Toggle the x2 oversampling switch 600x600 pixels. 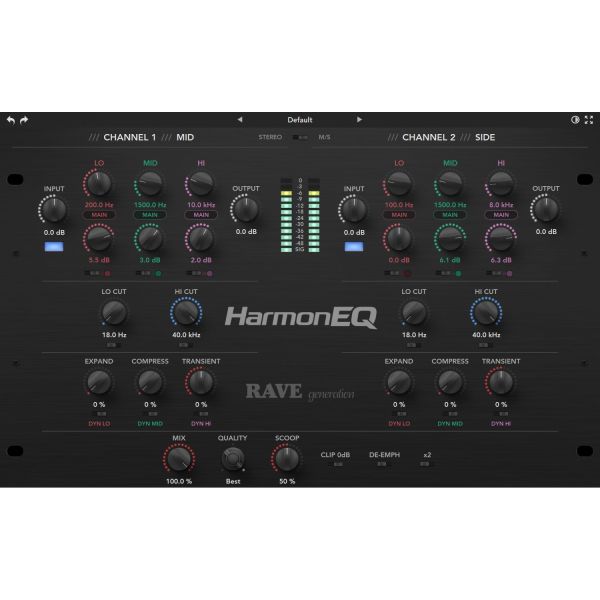[x=427, y=464]
